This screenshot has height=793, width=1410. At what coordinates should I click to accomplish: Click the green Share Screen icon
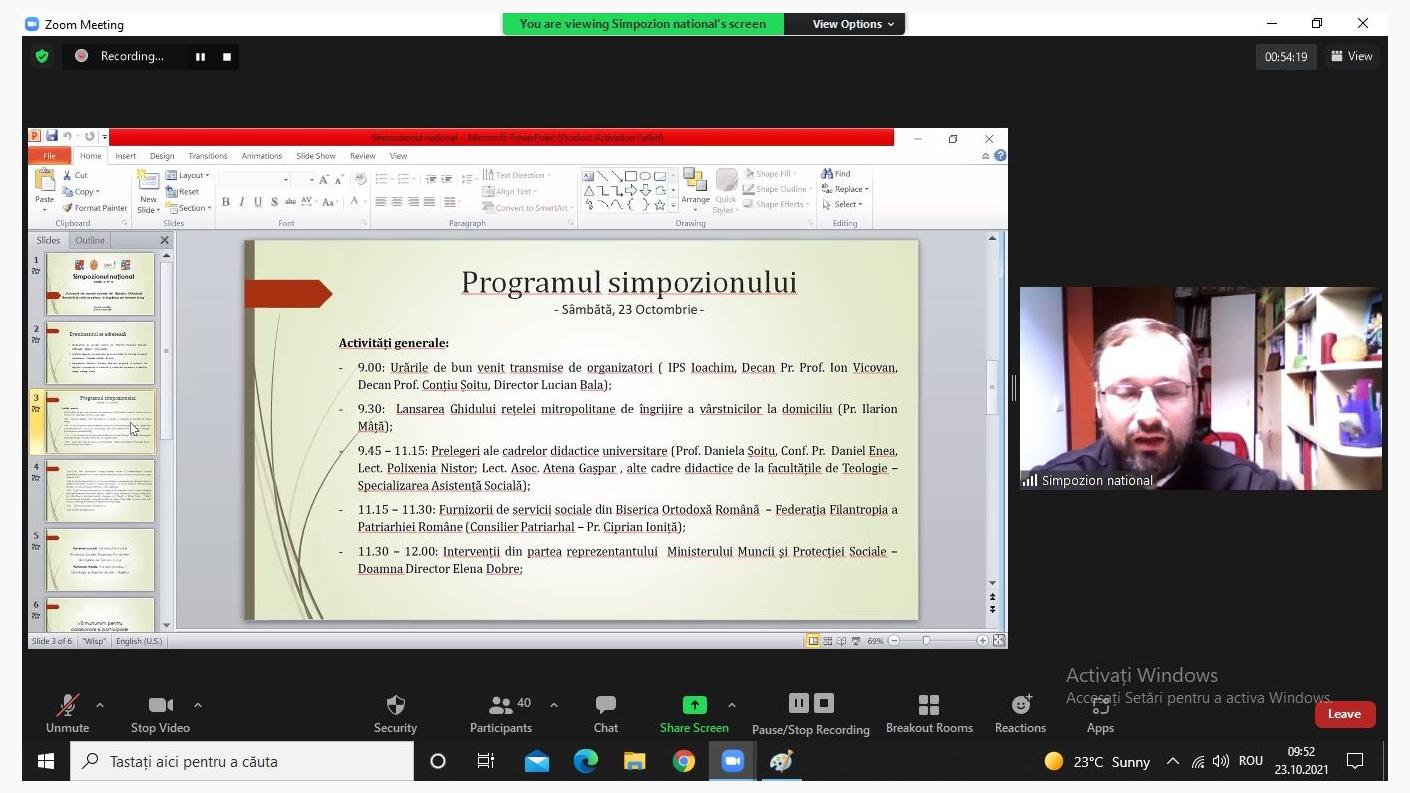694,705
